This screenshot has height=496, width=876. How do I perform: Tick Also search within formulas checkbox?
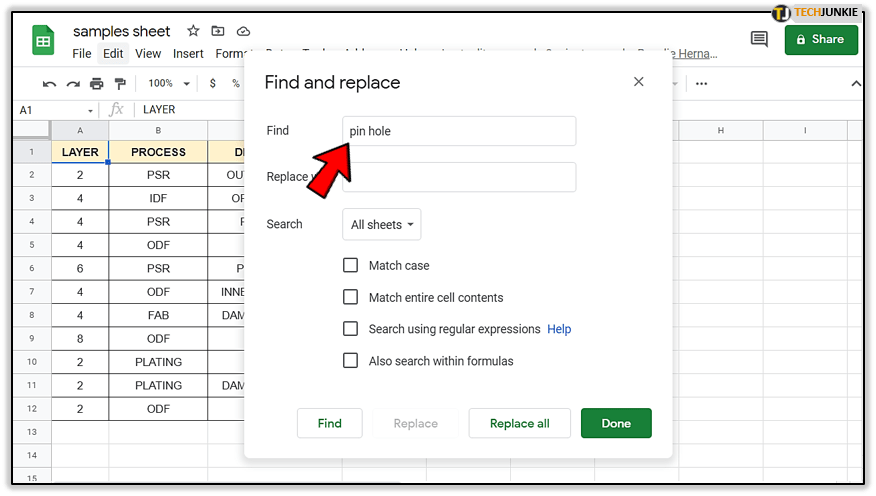[x=351, y=360]
